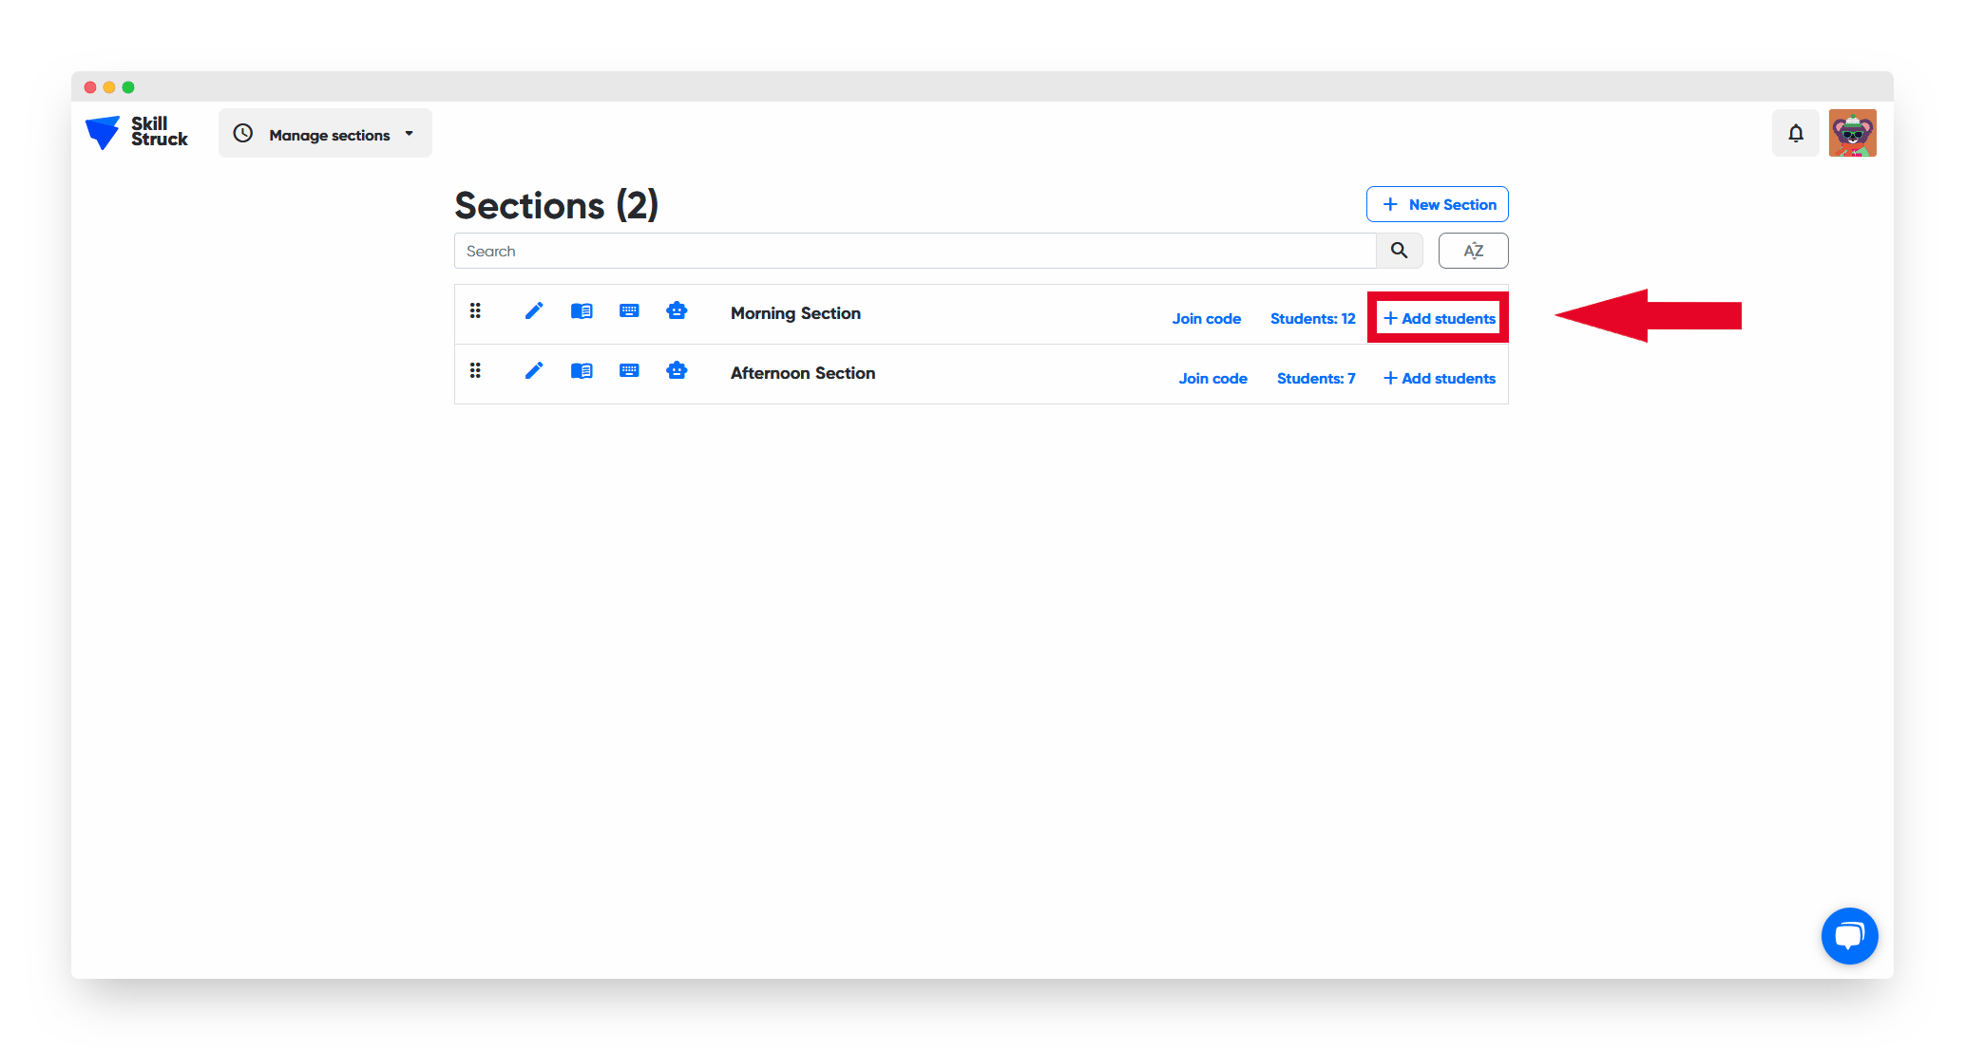1965x1050 pixels.
Task: Click the Skill Struck logo
Action: coord(136,132)
